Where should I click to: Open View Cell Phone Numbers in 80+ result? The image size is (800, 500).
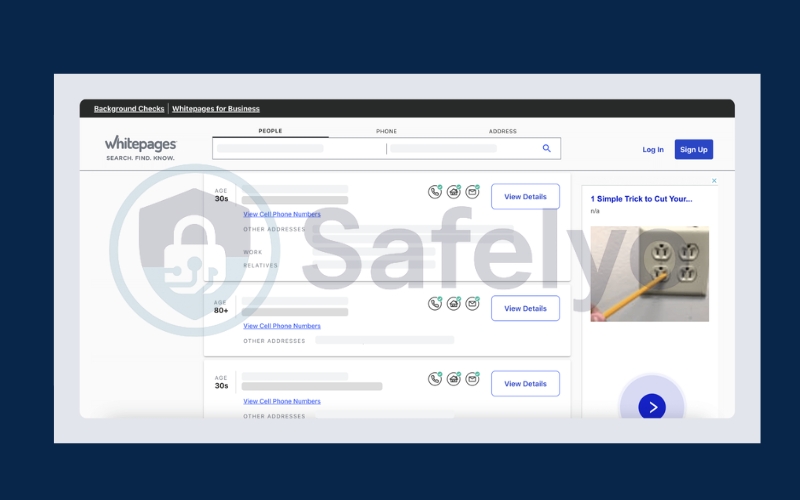[x=282, y=326]
